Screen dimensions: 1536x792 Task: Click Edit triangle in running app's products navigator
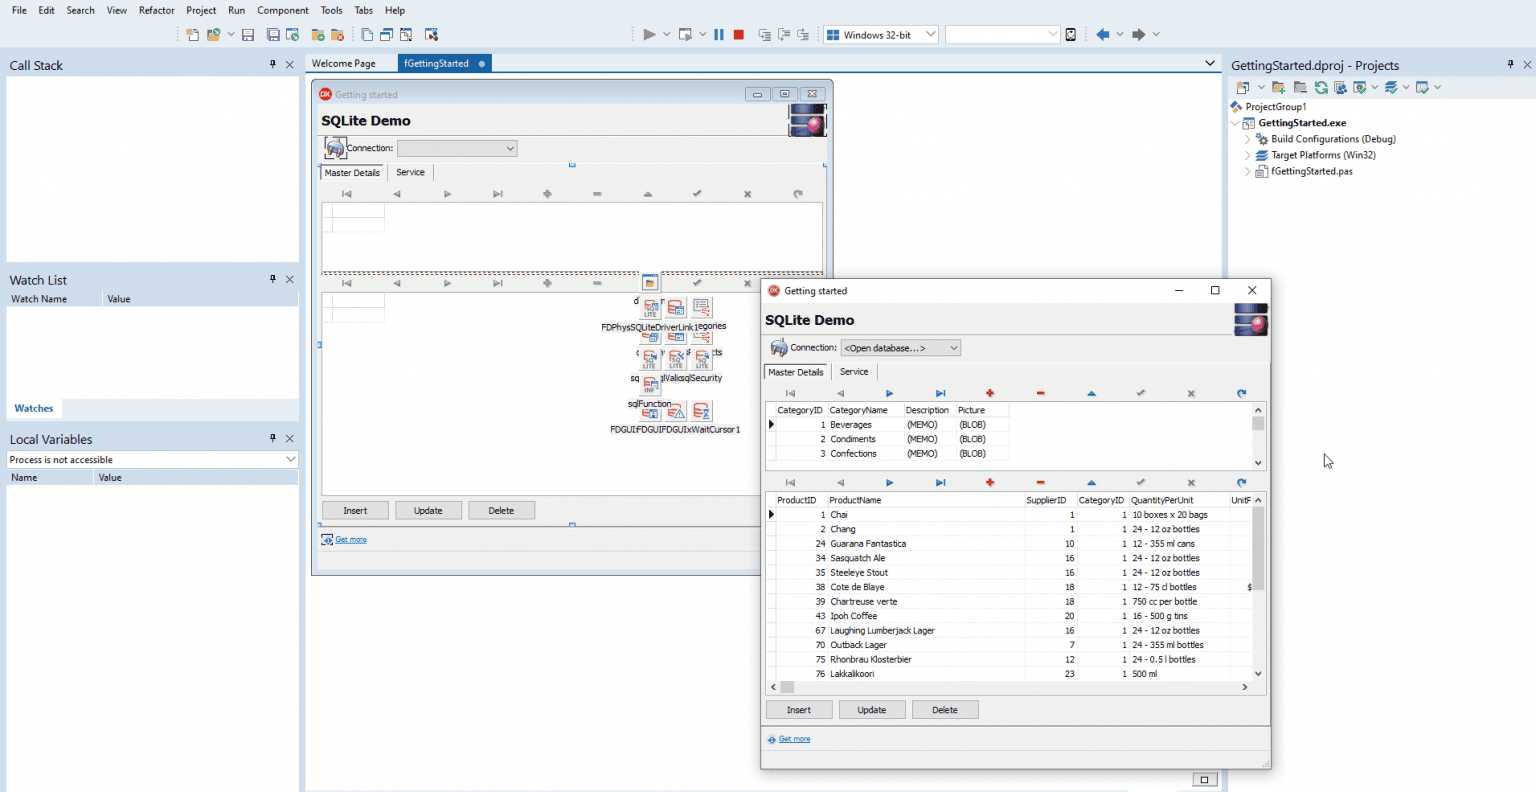click(1091, 483)
